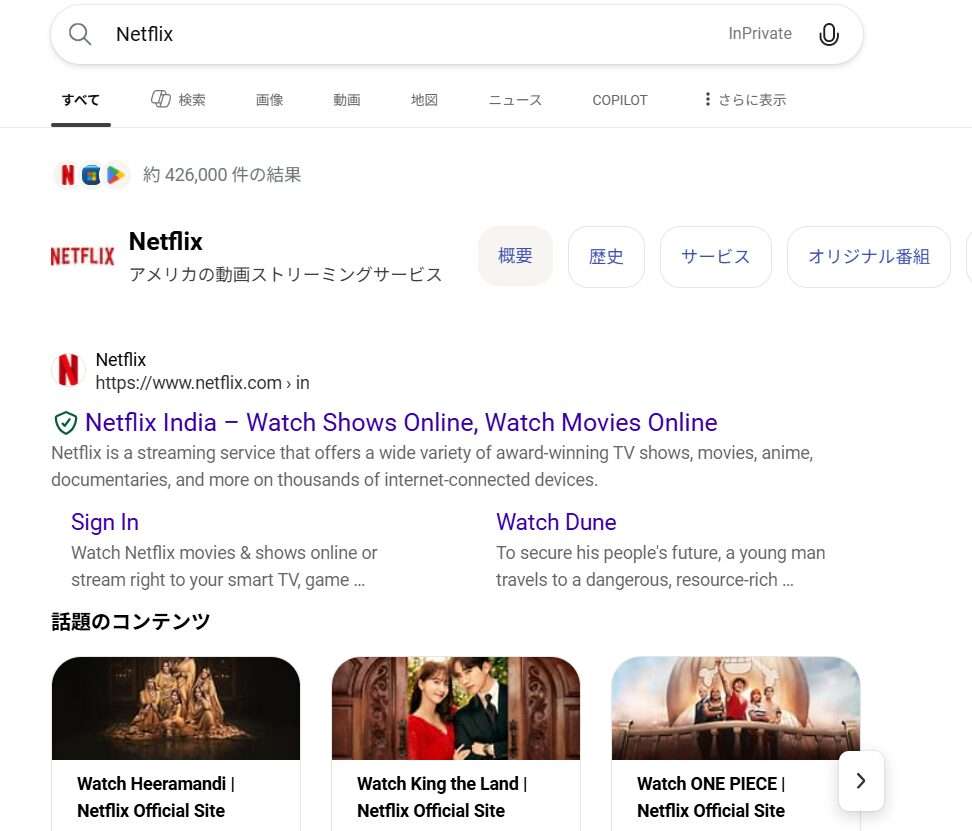Advance carousel with right chevron arrow
972x831 pixels.
tap(860, 781)
